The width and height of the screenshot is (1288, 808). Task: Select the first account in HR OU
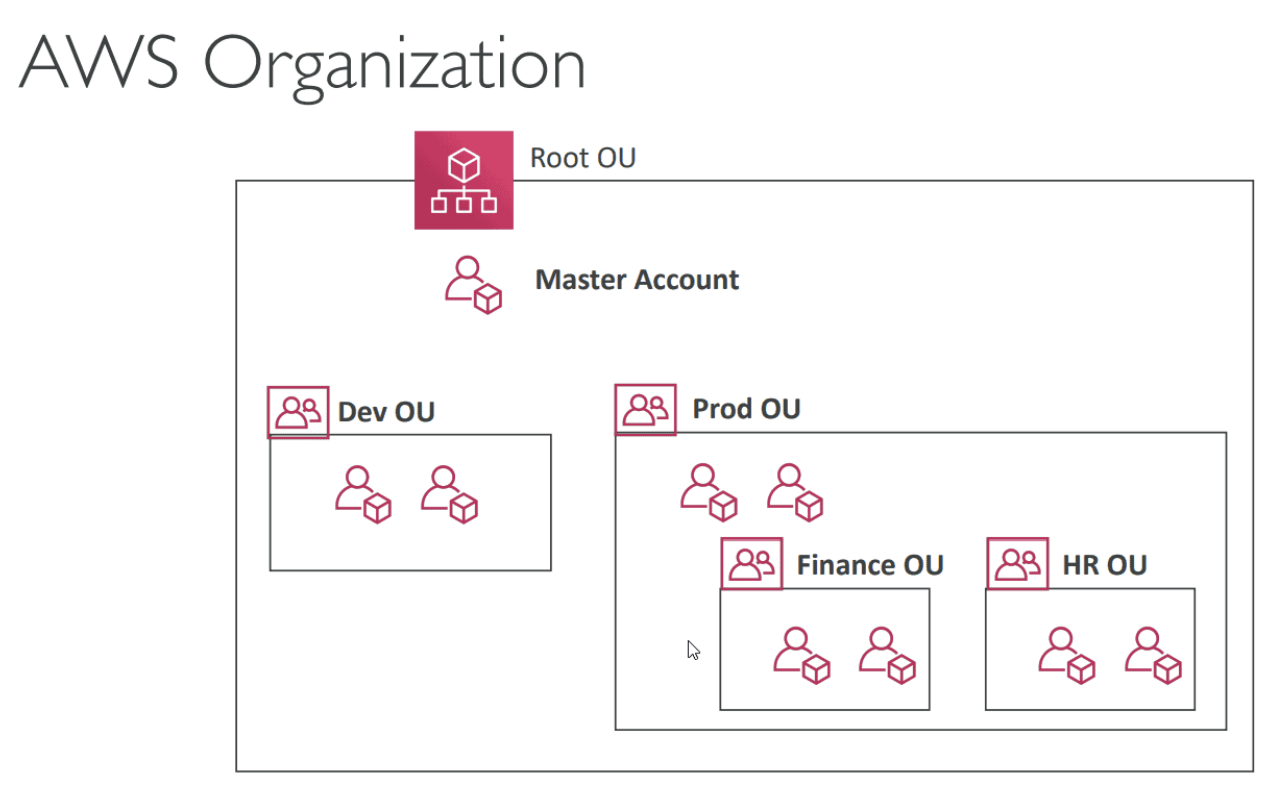(x=1067, y=655)
